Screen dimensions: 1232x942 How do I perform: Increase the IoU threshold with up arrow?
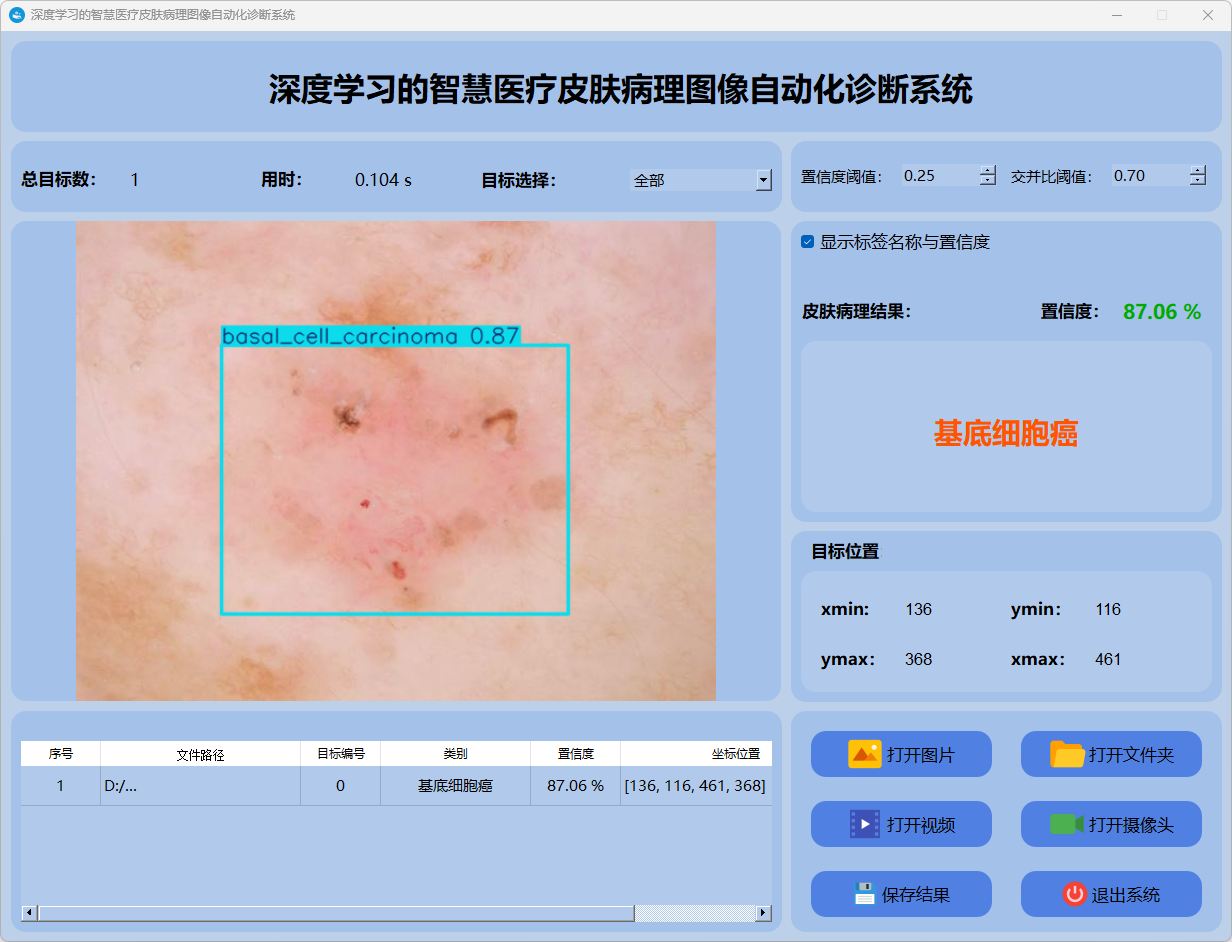click(1198, 170)
